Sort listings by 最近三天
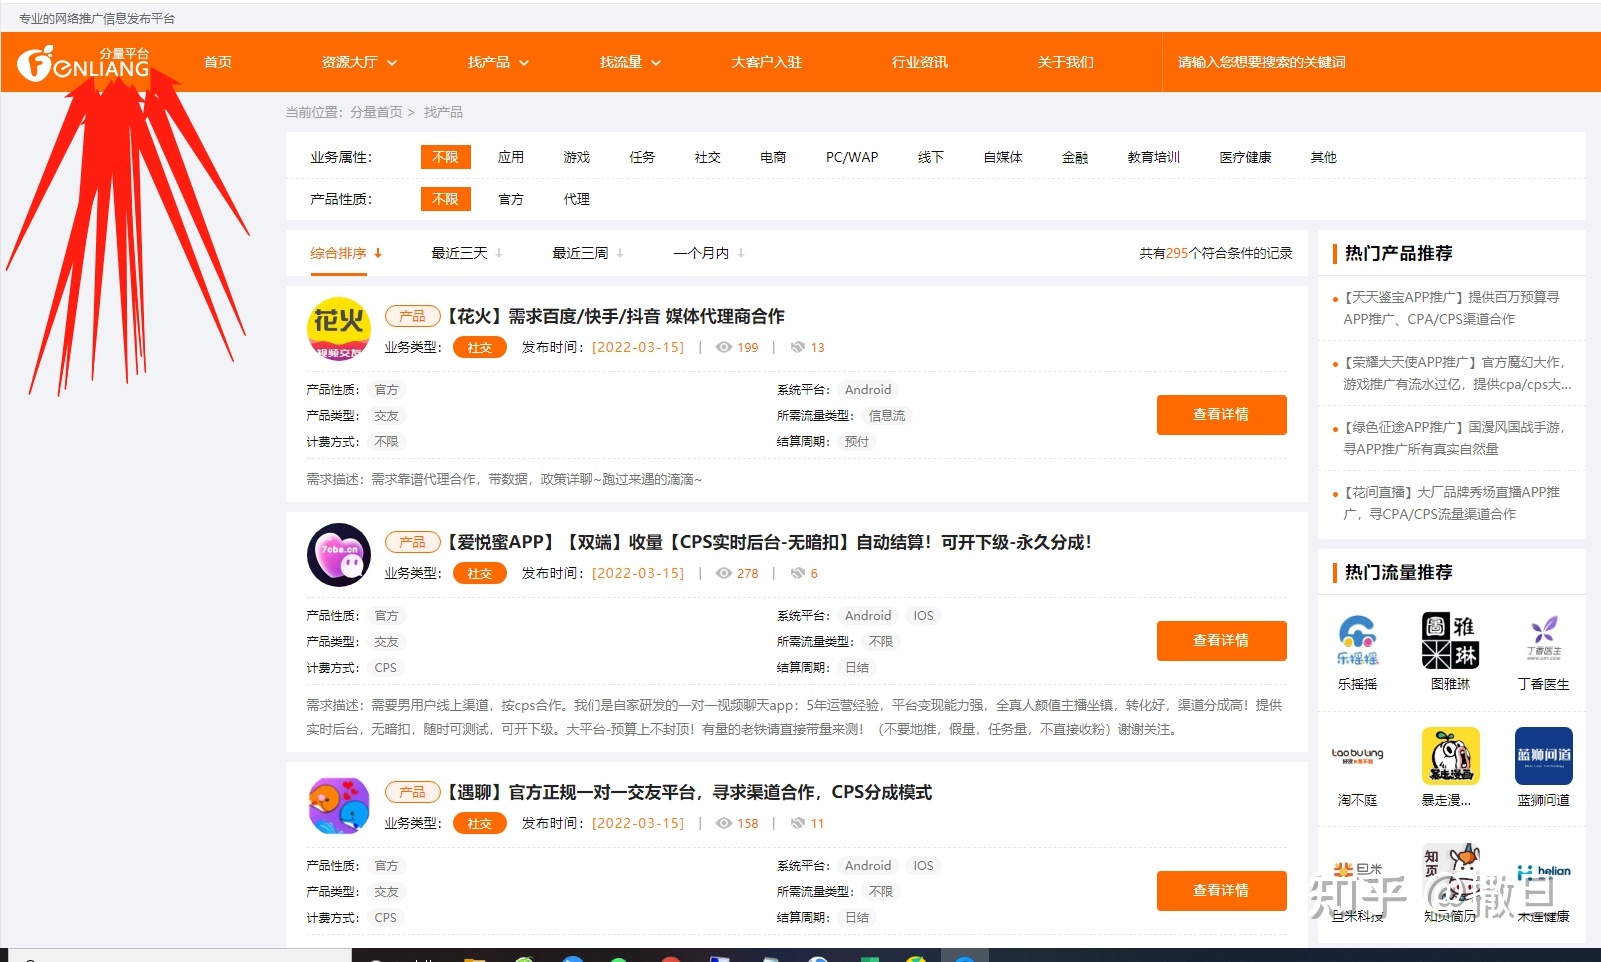Image resolution: width=1601 pixels, height=962 pixels. [467, 253]
